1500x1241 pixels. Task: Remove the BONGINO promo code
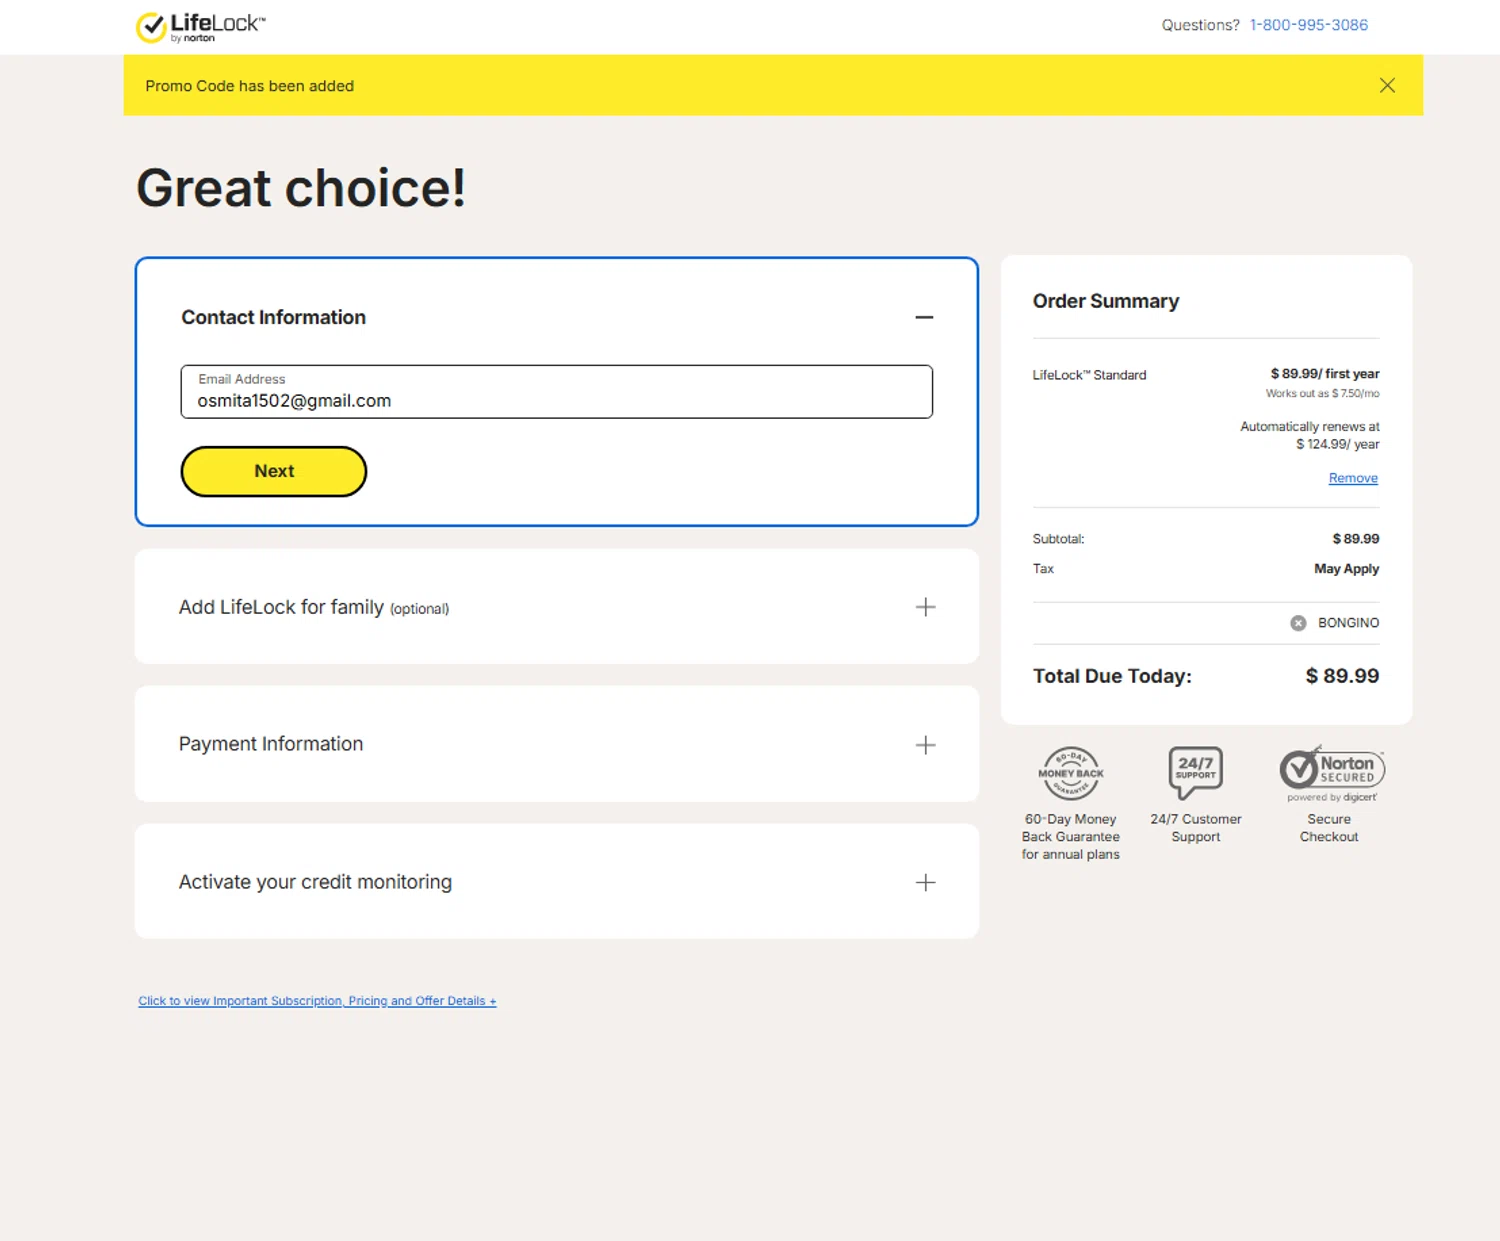[x=1298, y=623]
